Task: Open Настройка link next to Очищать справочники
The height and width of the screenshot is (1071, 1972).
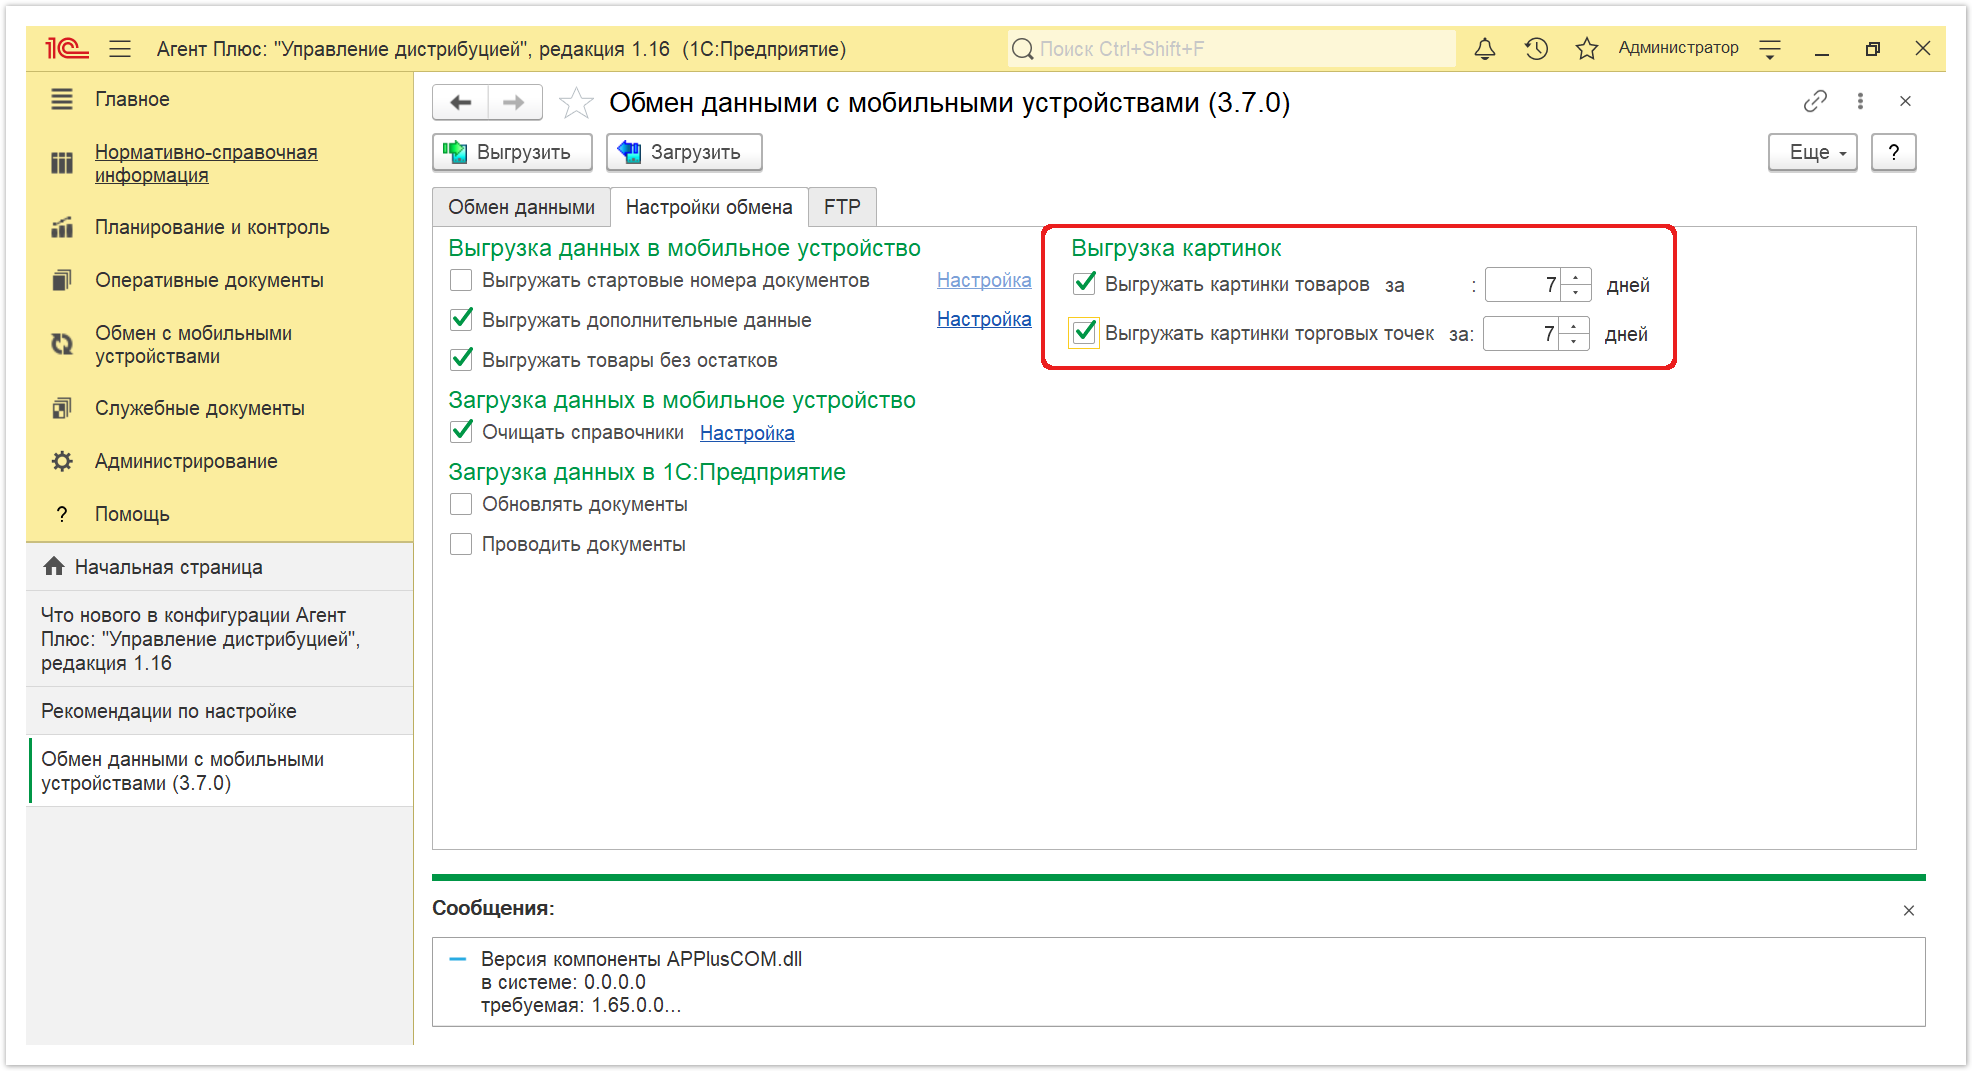Action: 747,433
